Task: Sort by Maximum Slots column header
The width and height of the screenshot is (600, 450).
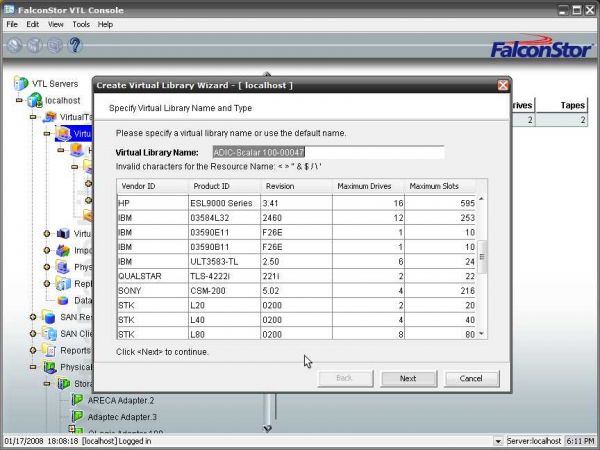Action: tap(440, 186)
